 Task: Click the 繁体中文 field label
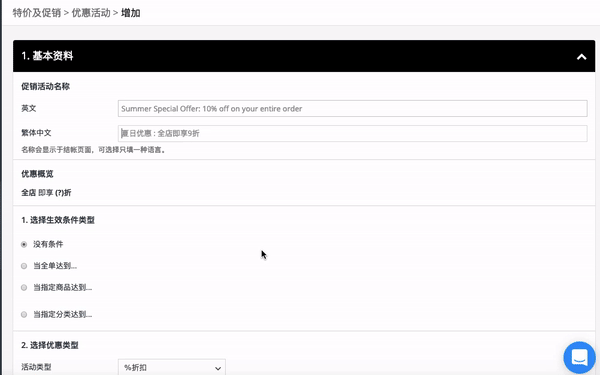pos(36,133)
